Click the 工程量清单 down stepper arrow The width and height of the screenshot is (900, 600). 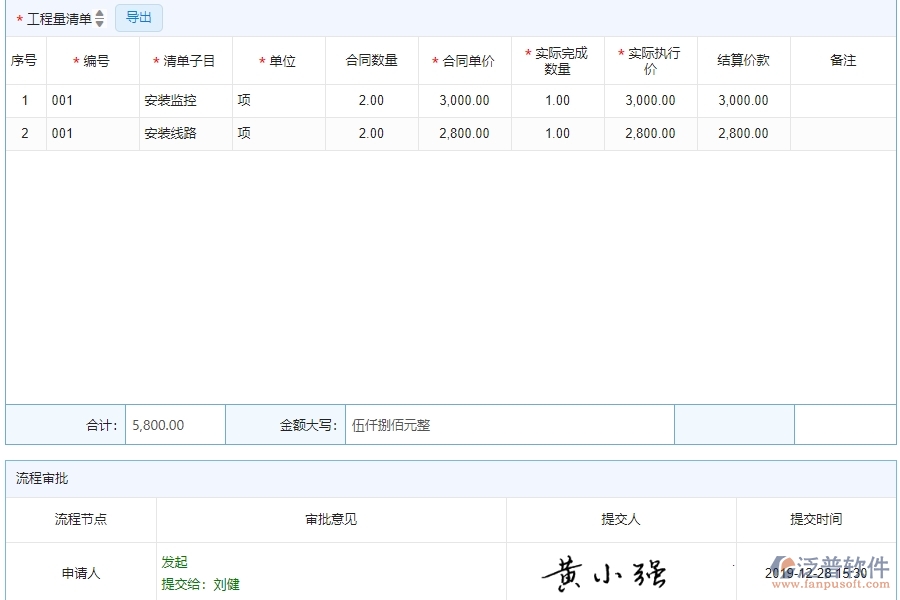tap(100, 21)
